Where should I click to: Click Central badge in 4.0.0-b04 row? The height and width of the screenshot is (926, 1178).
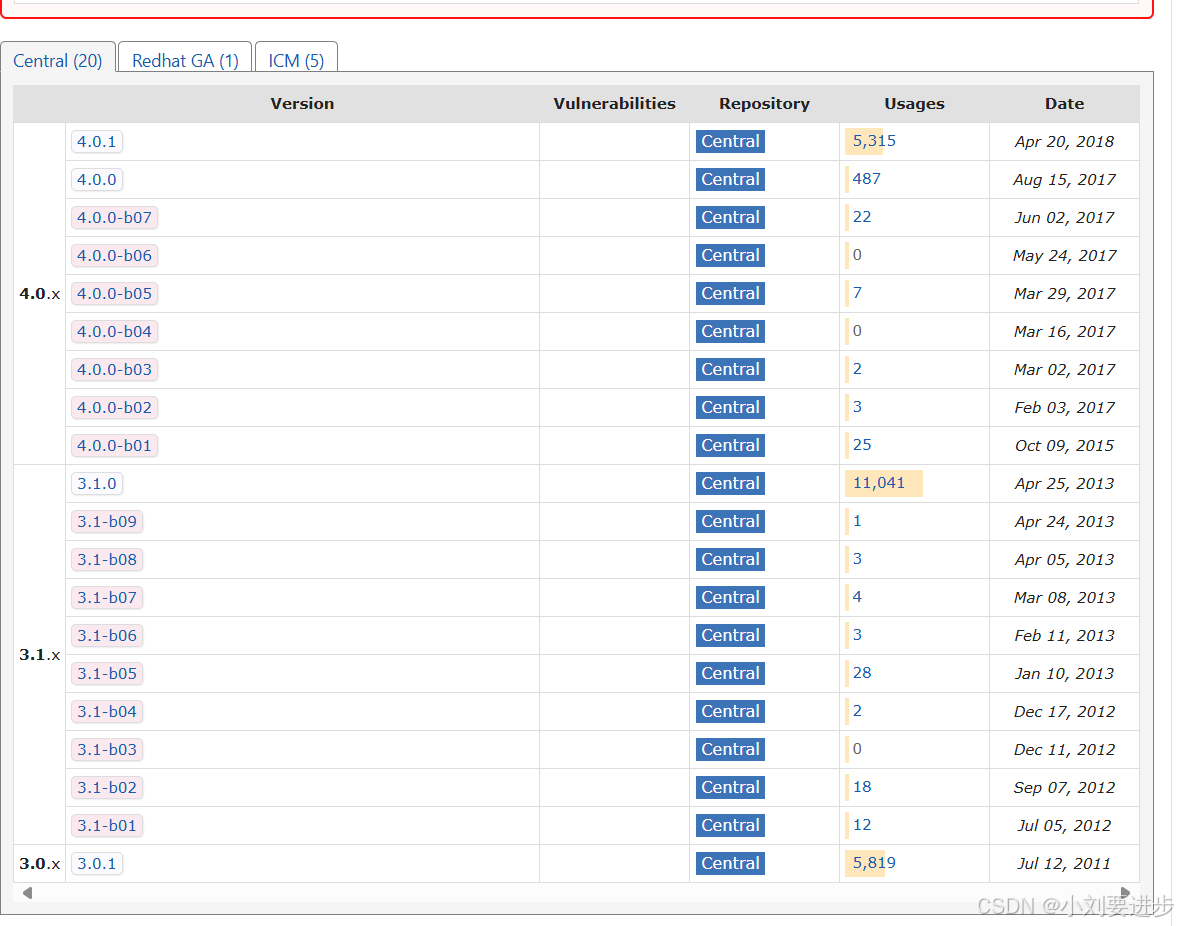point(730,331)
